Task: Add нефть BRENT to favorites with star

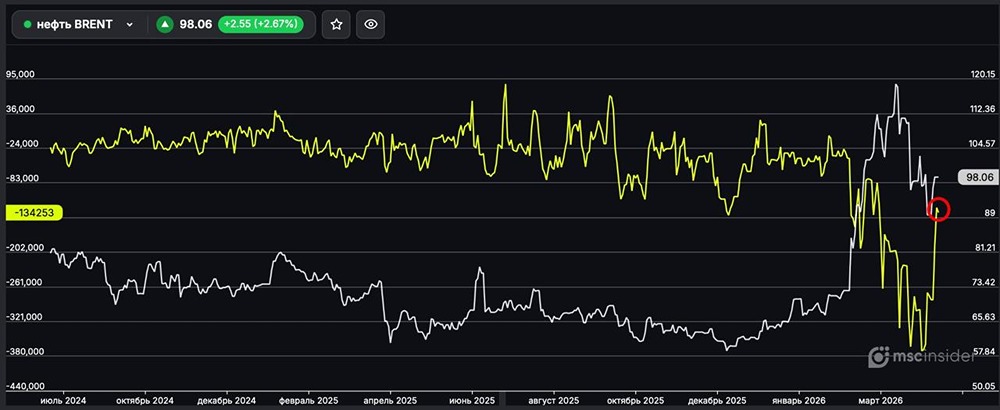Action: pyautogui.click(x=337, y=24)
